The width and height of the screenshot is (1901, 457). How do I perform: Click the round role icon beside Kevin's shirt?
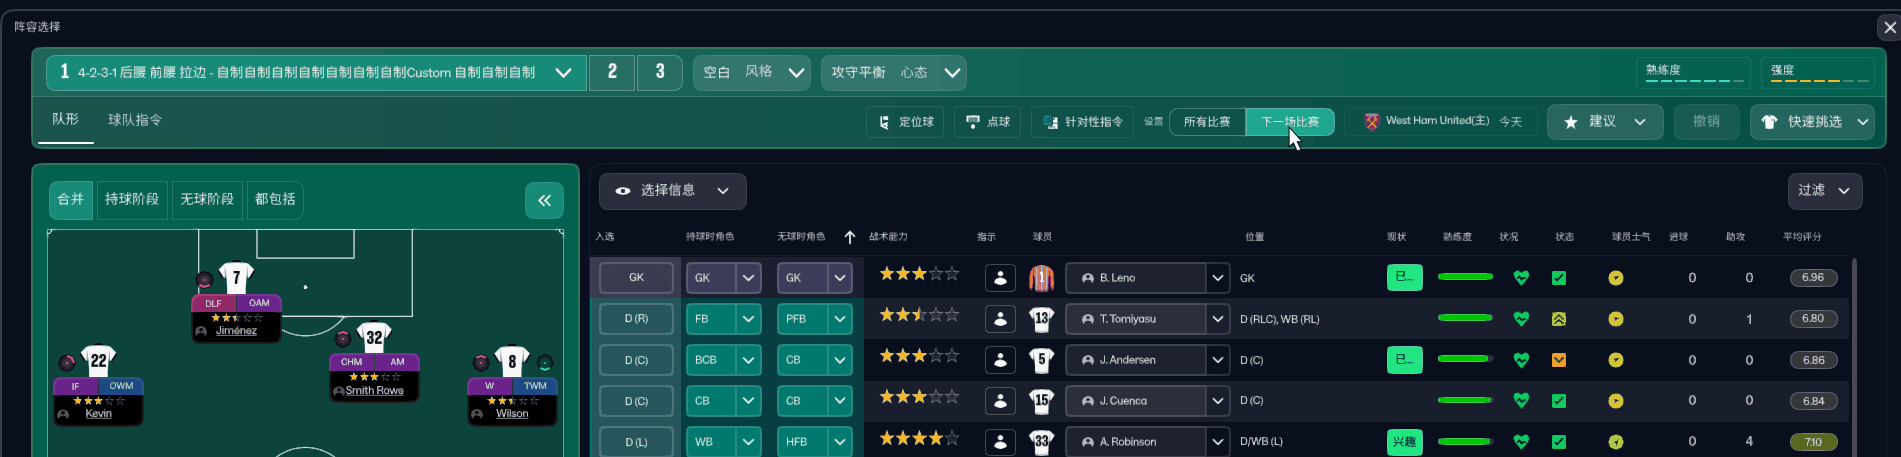[x=67, y=362]
